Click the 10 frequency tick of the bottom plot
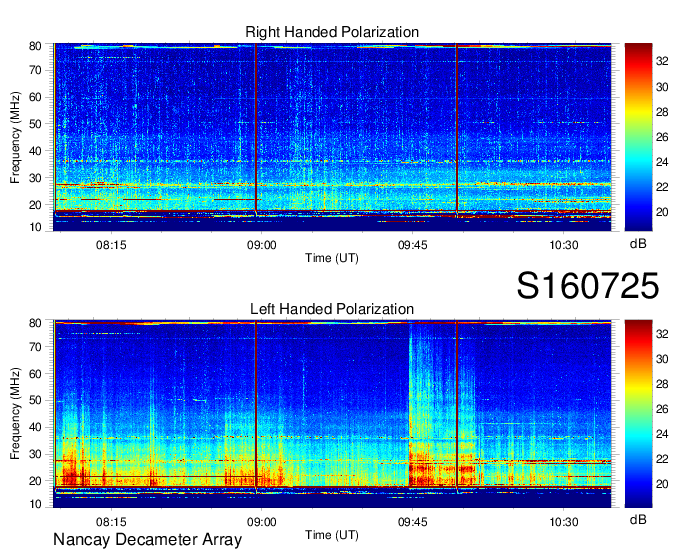680x552 pixels. [35, 504]
